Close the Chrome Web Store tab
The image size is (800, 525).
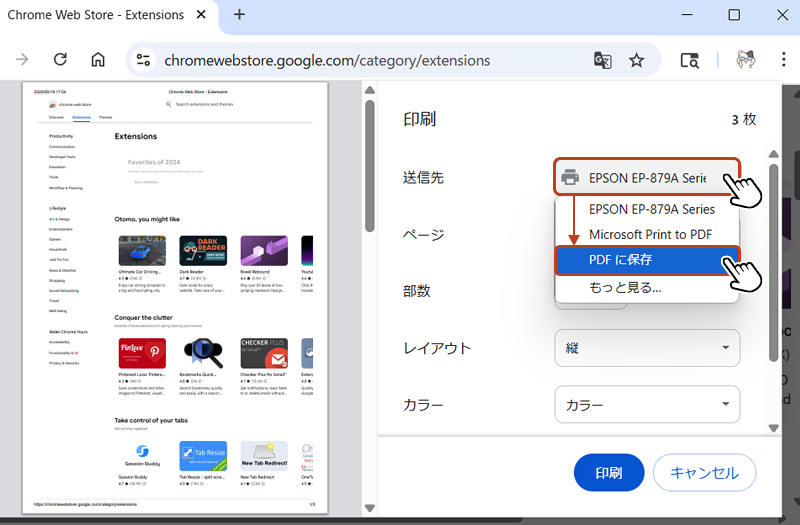[201, 15]
